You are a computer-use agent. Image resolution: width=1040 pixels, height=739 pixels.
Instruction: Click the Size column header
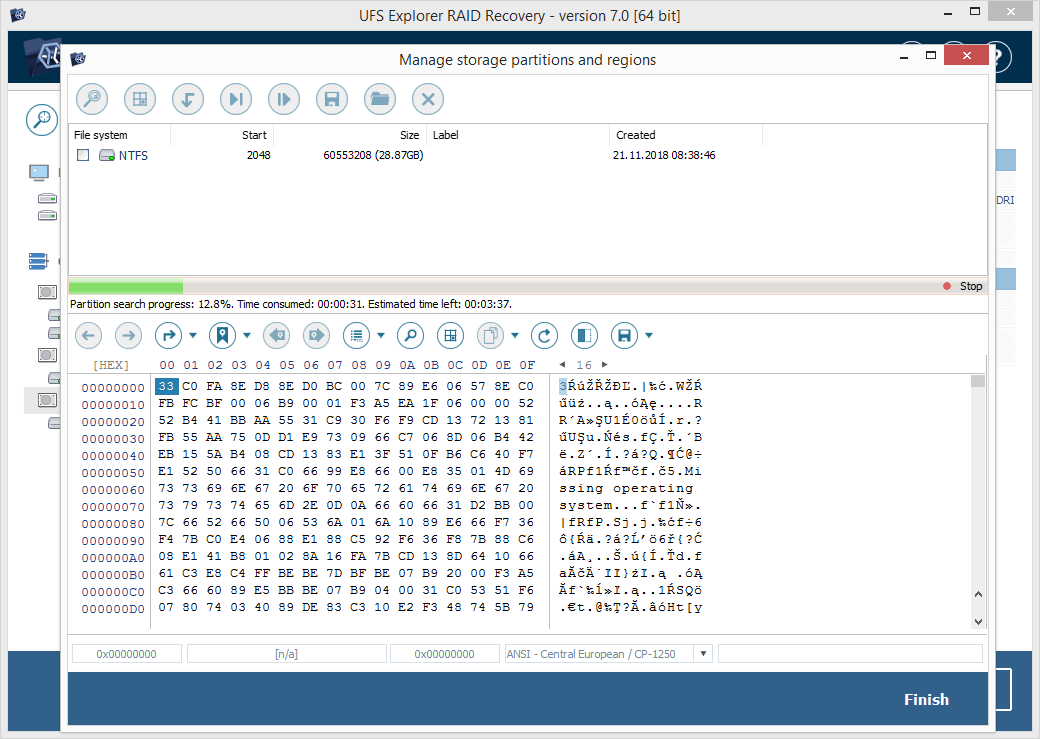click(350, 135)
